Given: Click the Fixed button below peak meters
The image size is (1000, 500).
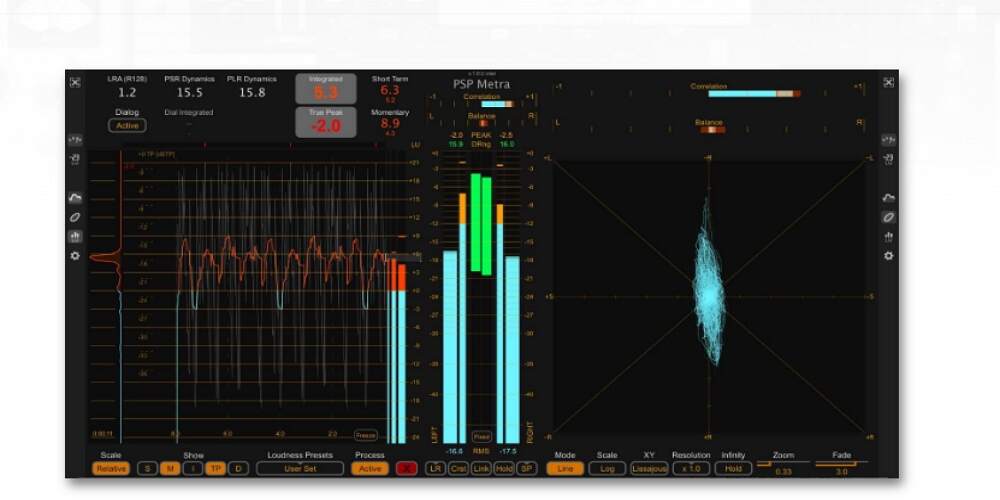Looking at the screenshot, I should 482,437.
